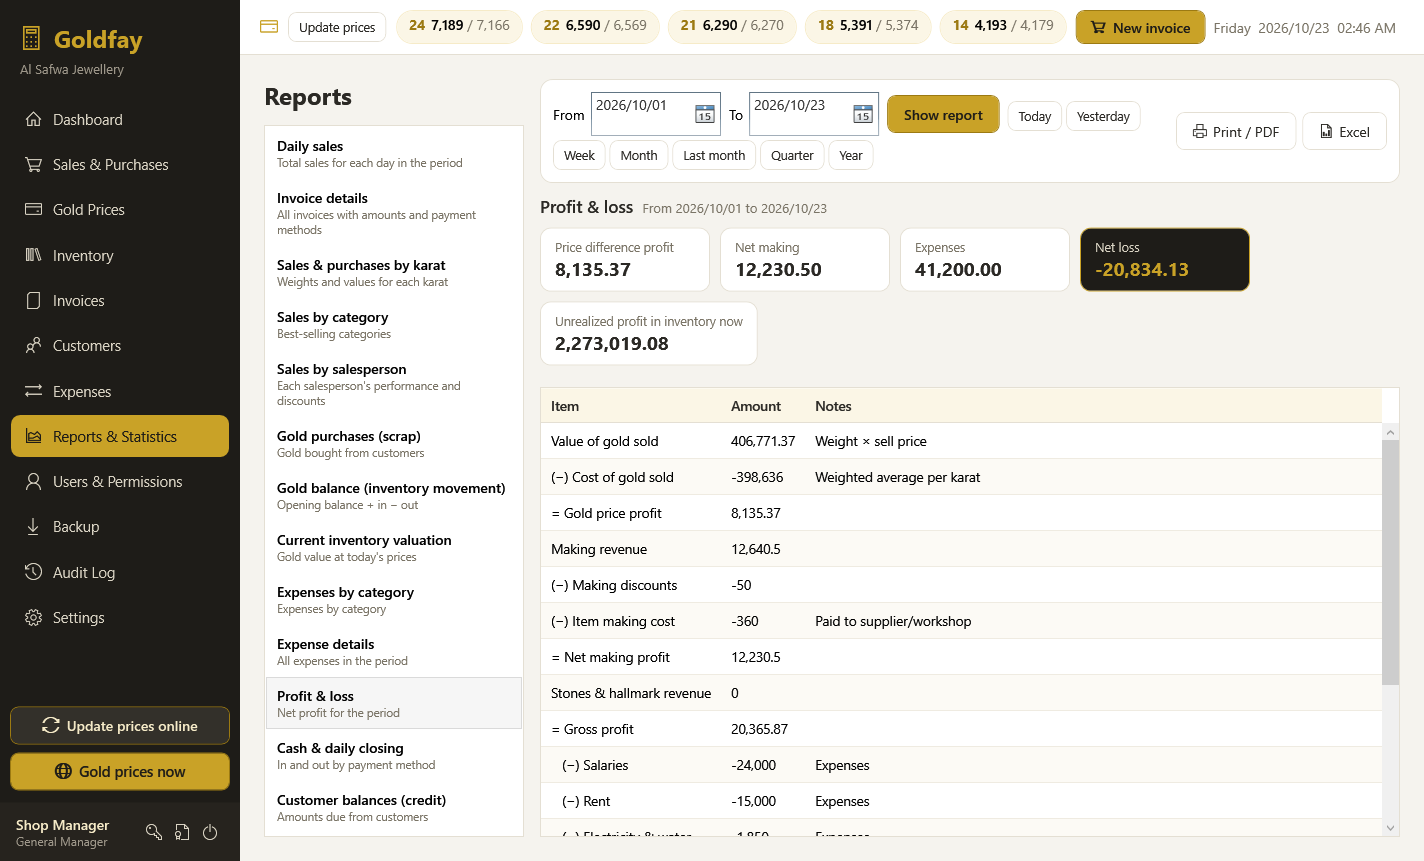Click the table scrollbar up arrow
Viewport: 1424px width, 861px height.
pos(1390,432)
